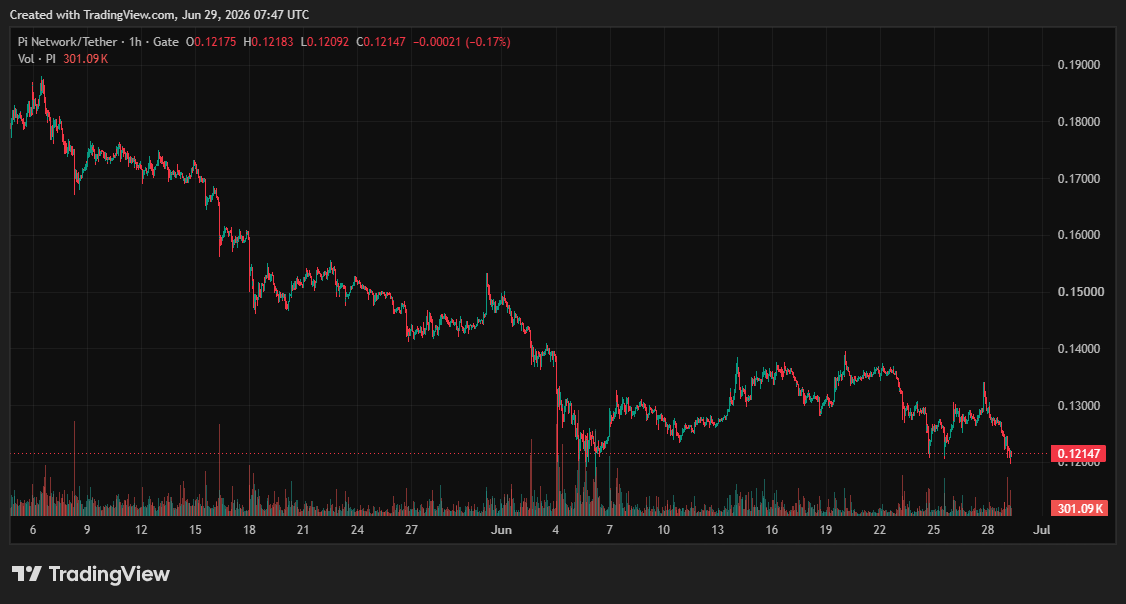The image size is (1126, 604).
Task: Click the TradingView logo at bottom left
Action: pyautogui.click(x=90, y=574)
